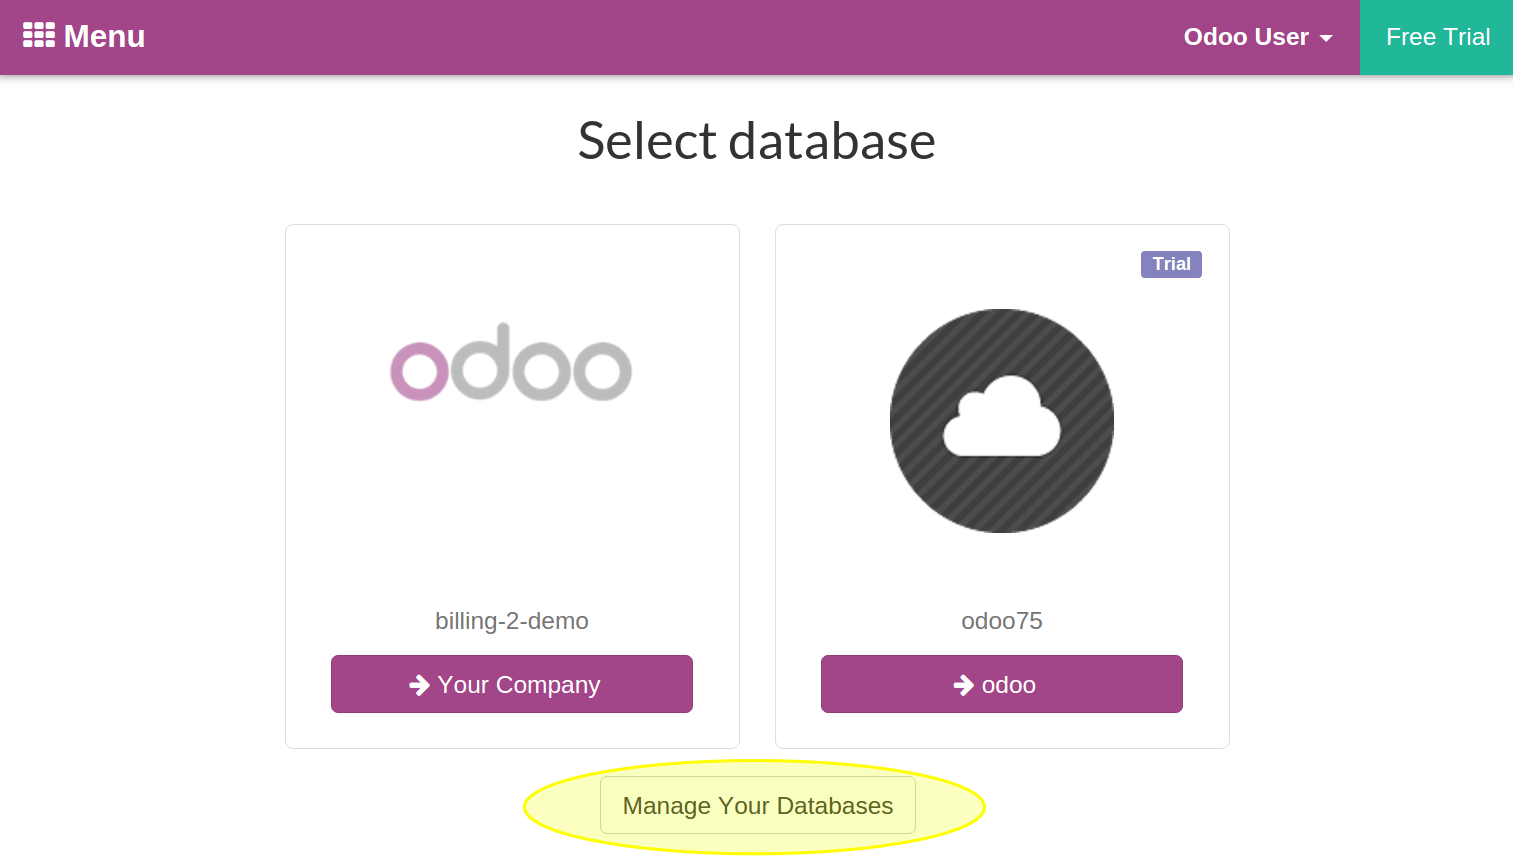The width and height of the screenshot is (1513, 863).
Task: Enter the Your Company database
Action: (x=511, y=684)
